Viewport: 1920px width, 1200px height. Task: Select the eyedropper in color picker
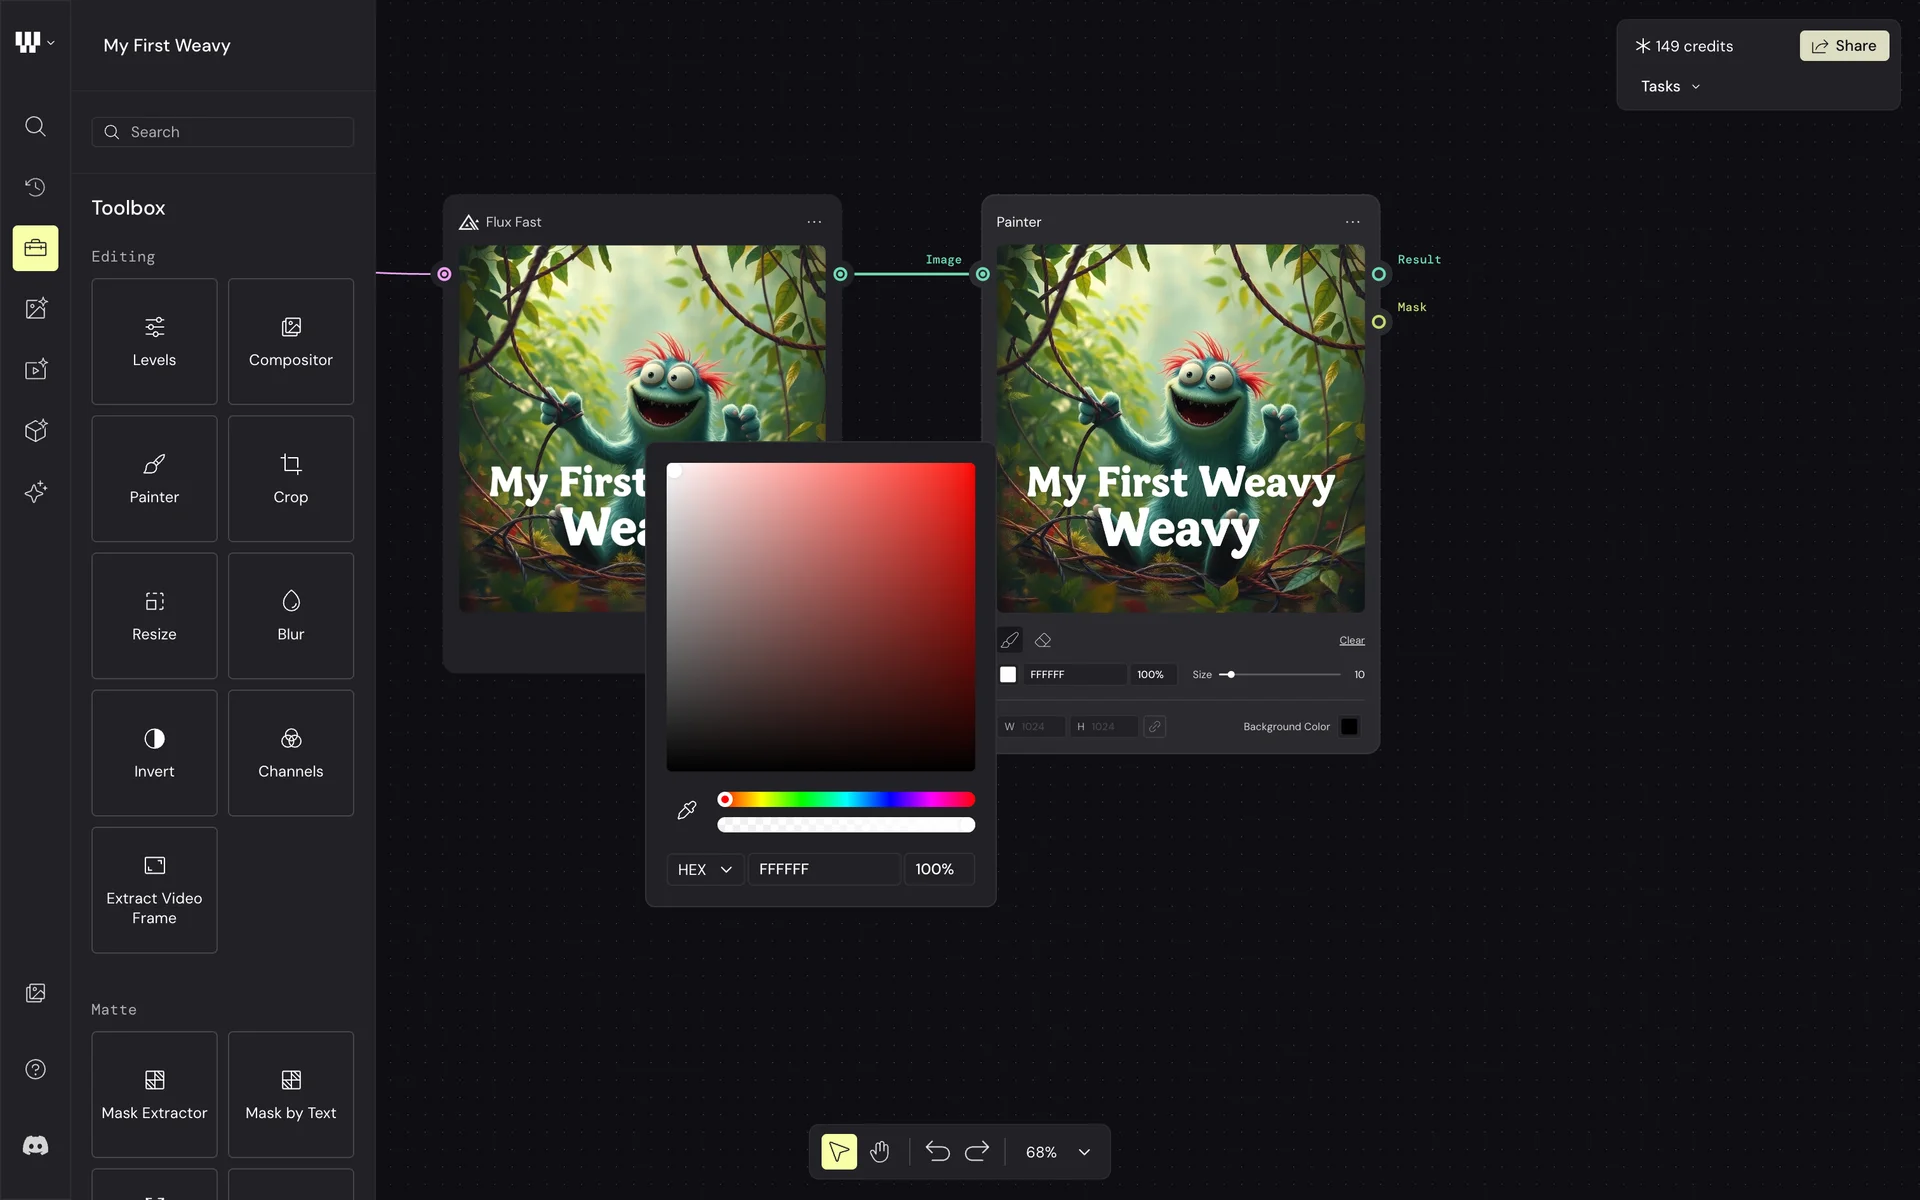point(687,810)
